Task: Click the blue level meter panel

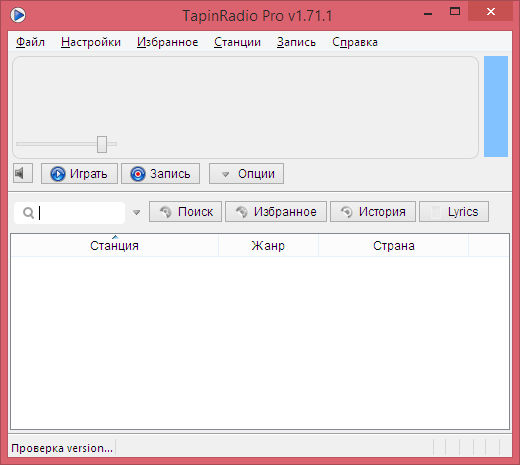Action: [x=496, y=106]
